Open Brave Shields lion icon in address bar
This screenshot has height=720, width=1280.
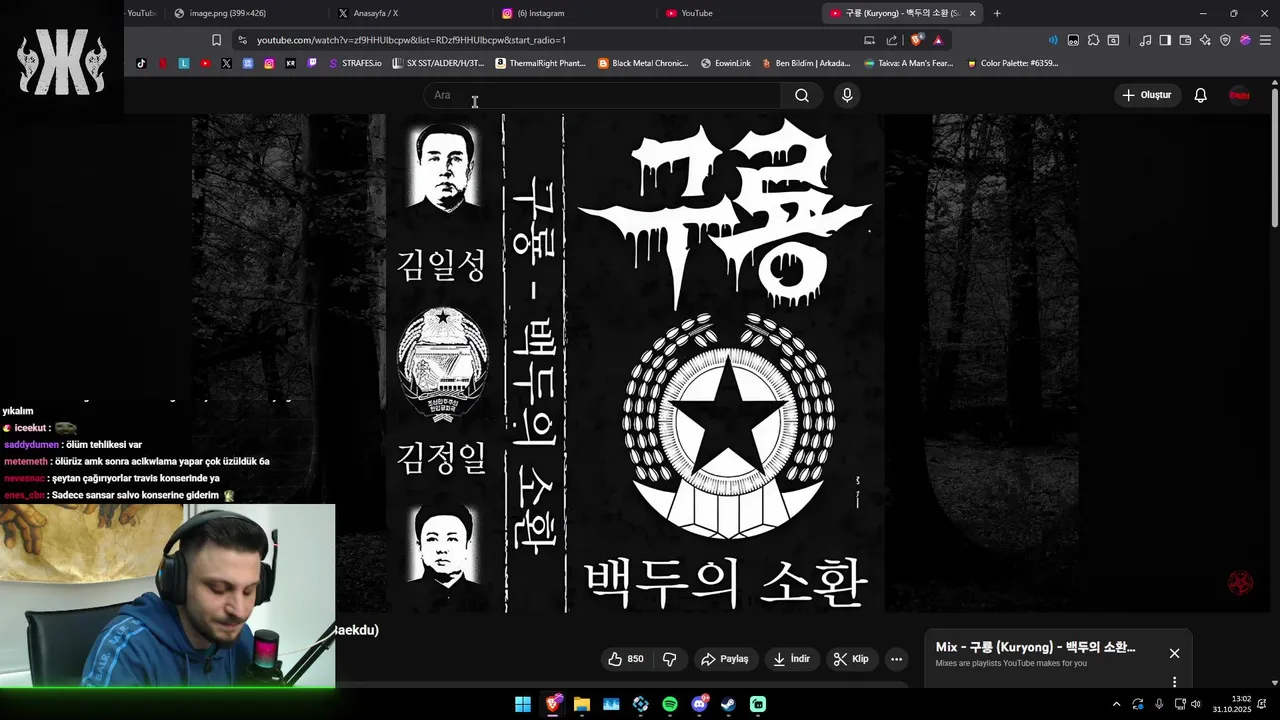(917, 40)
